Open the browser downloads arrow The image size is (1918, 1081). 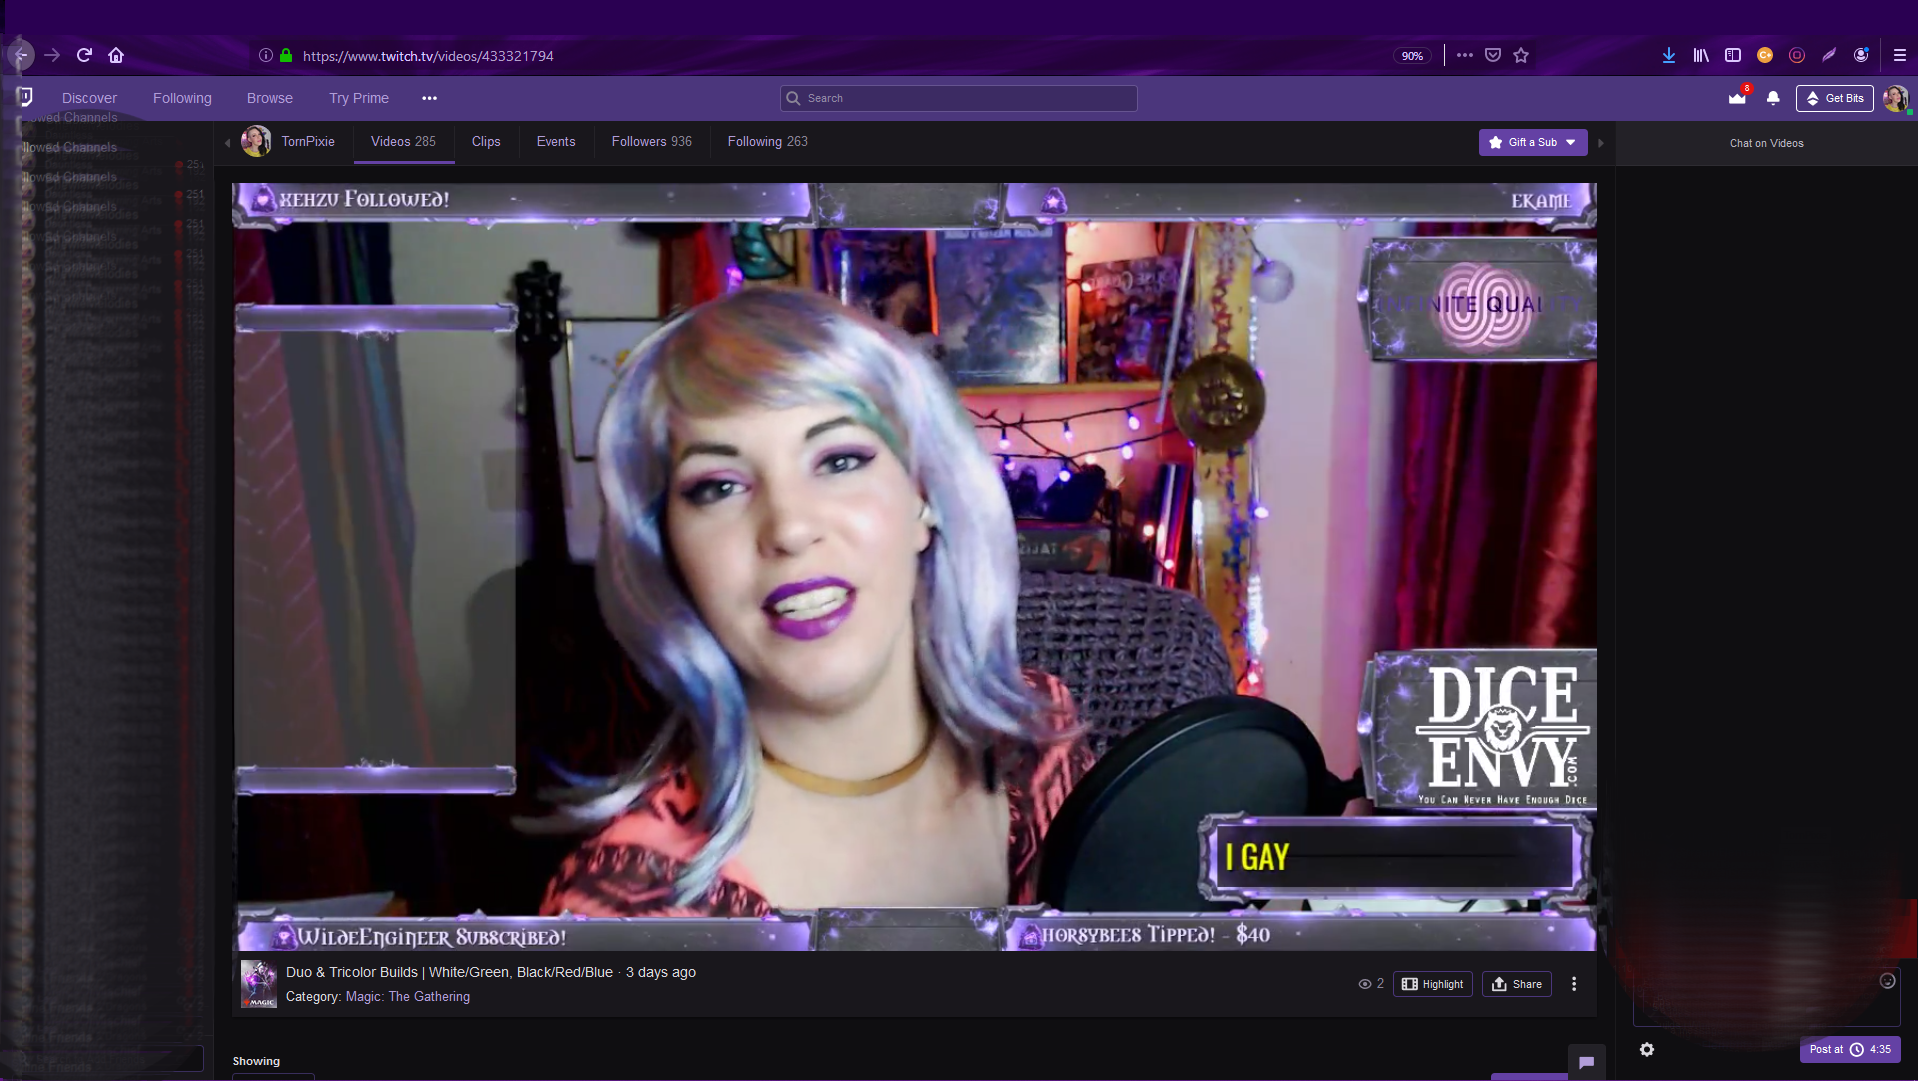tap(1669, 56)
